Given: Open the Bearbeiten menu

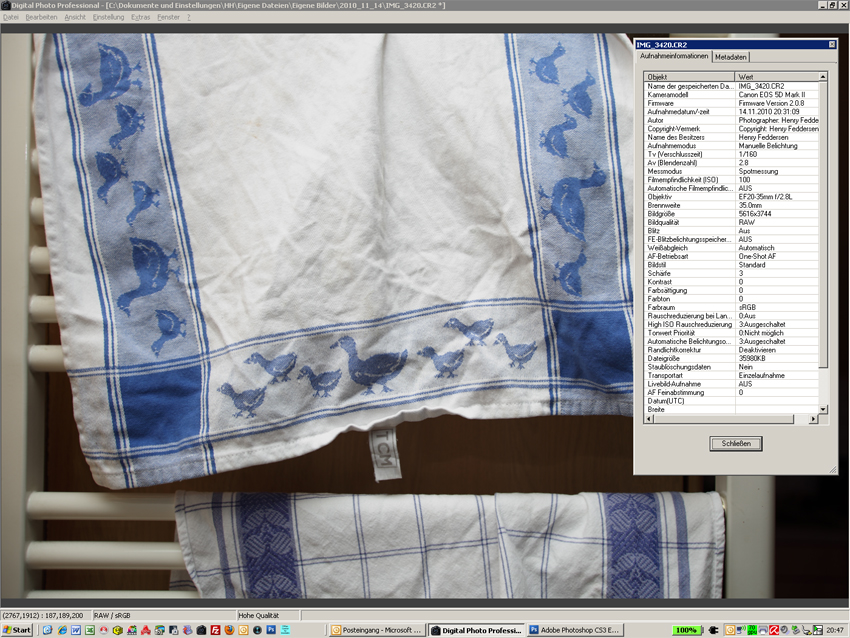Looking at the screenshot, I should point(41,17).
